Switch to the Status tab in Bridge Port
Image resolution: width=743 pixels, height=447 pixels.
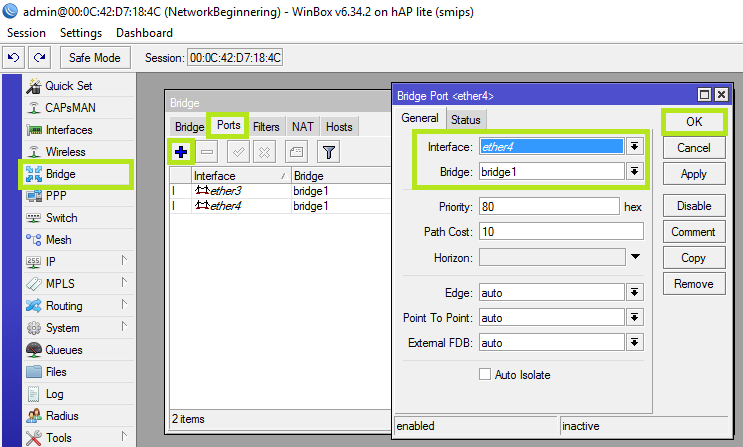pyautogui.click(x=465, y=119)
